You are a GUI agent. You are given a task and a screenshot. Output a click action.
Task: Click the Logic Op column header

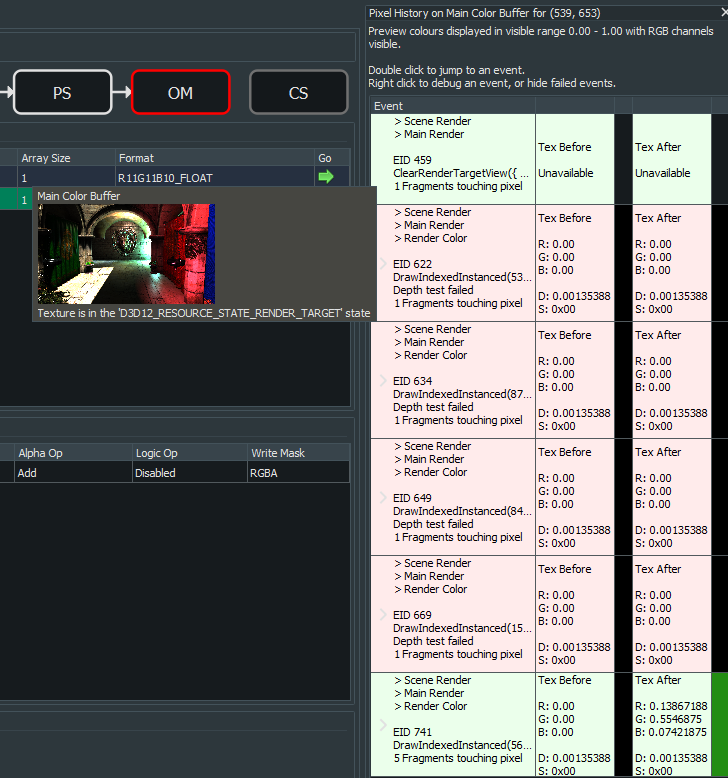(190, 453)
